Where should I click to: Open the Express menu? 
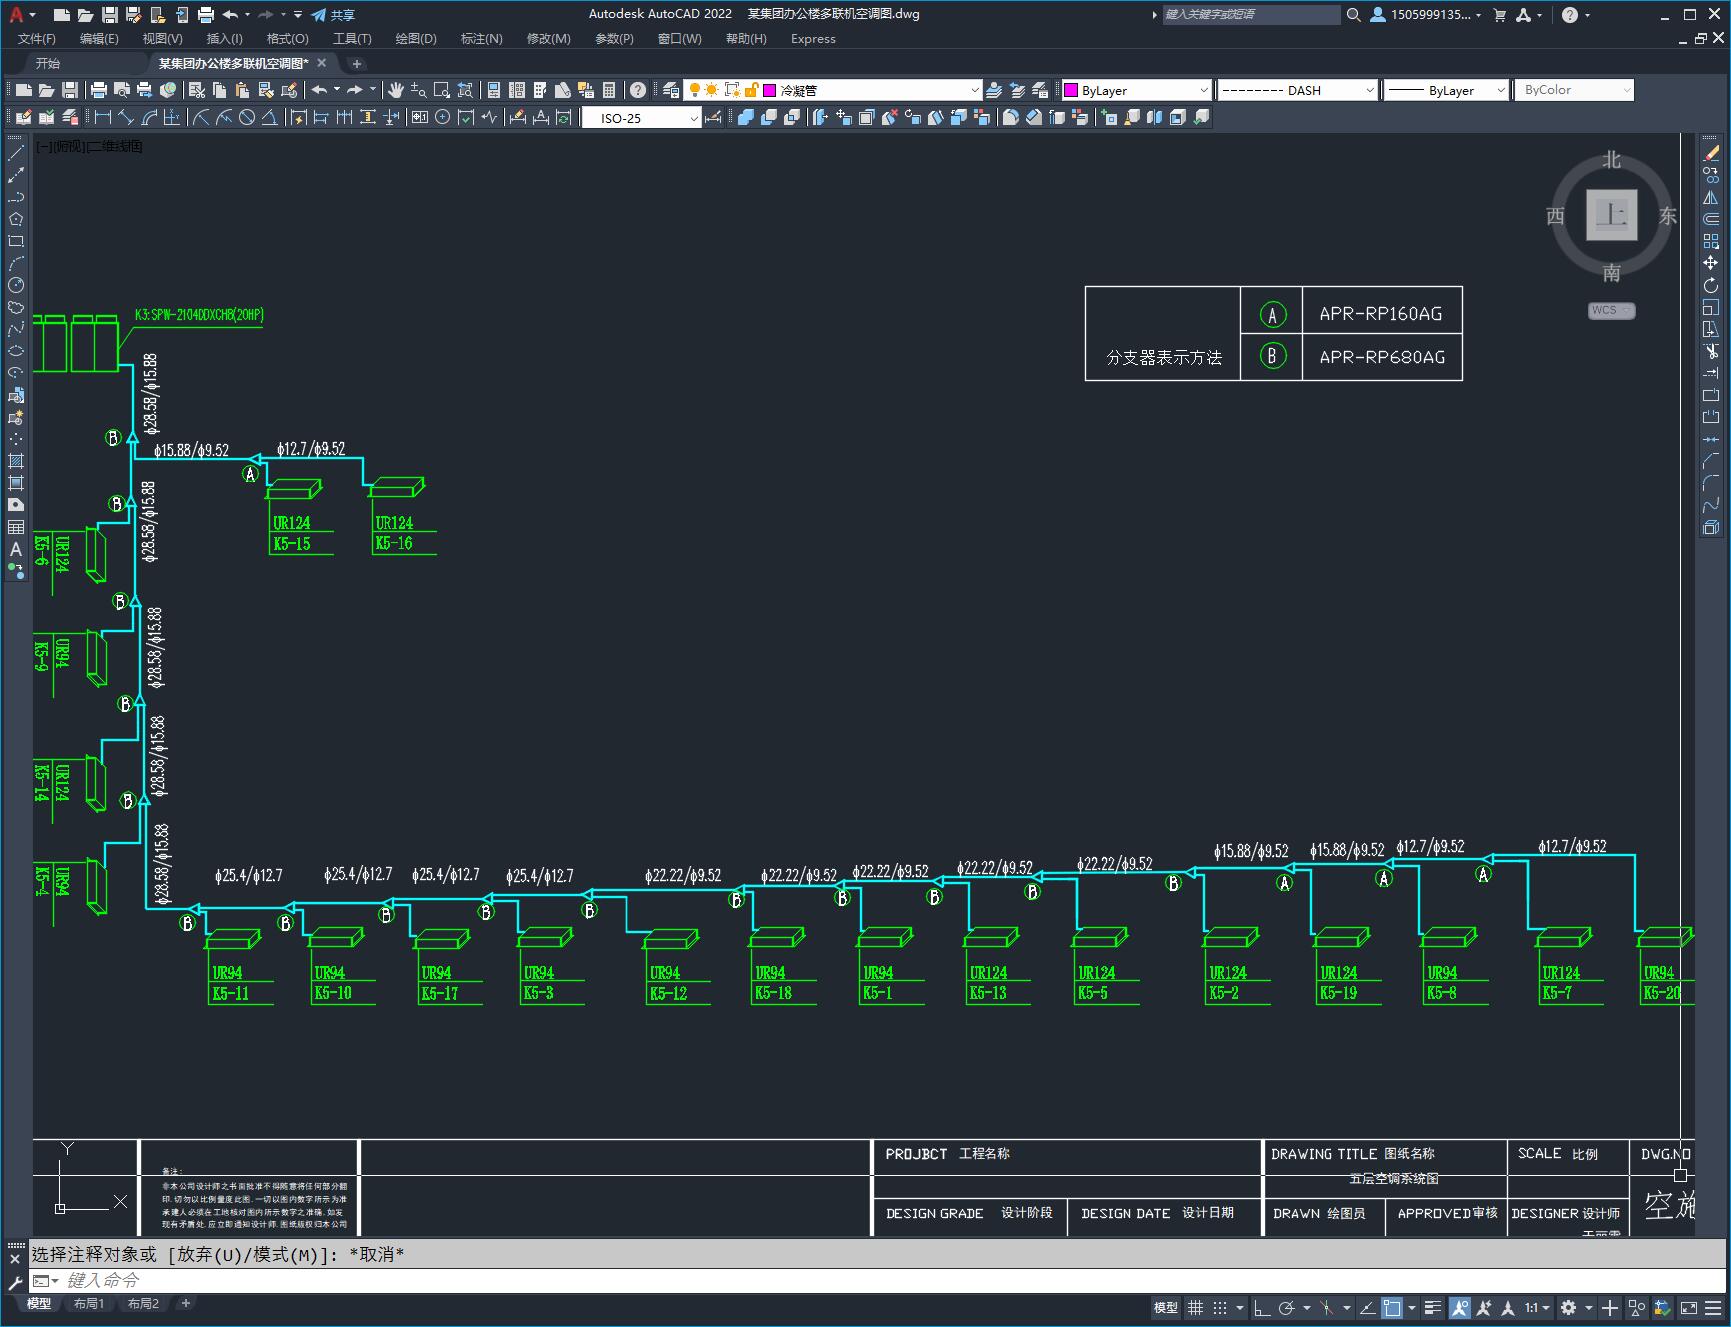(x=813, y=39)
